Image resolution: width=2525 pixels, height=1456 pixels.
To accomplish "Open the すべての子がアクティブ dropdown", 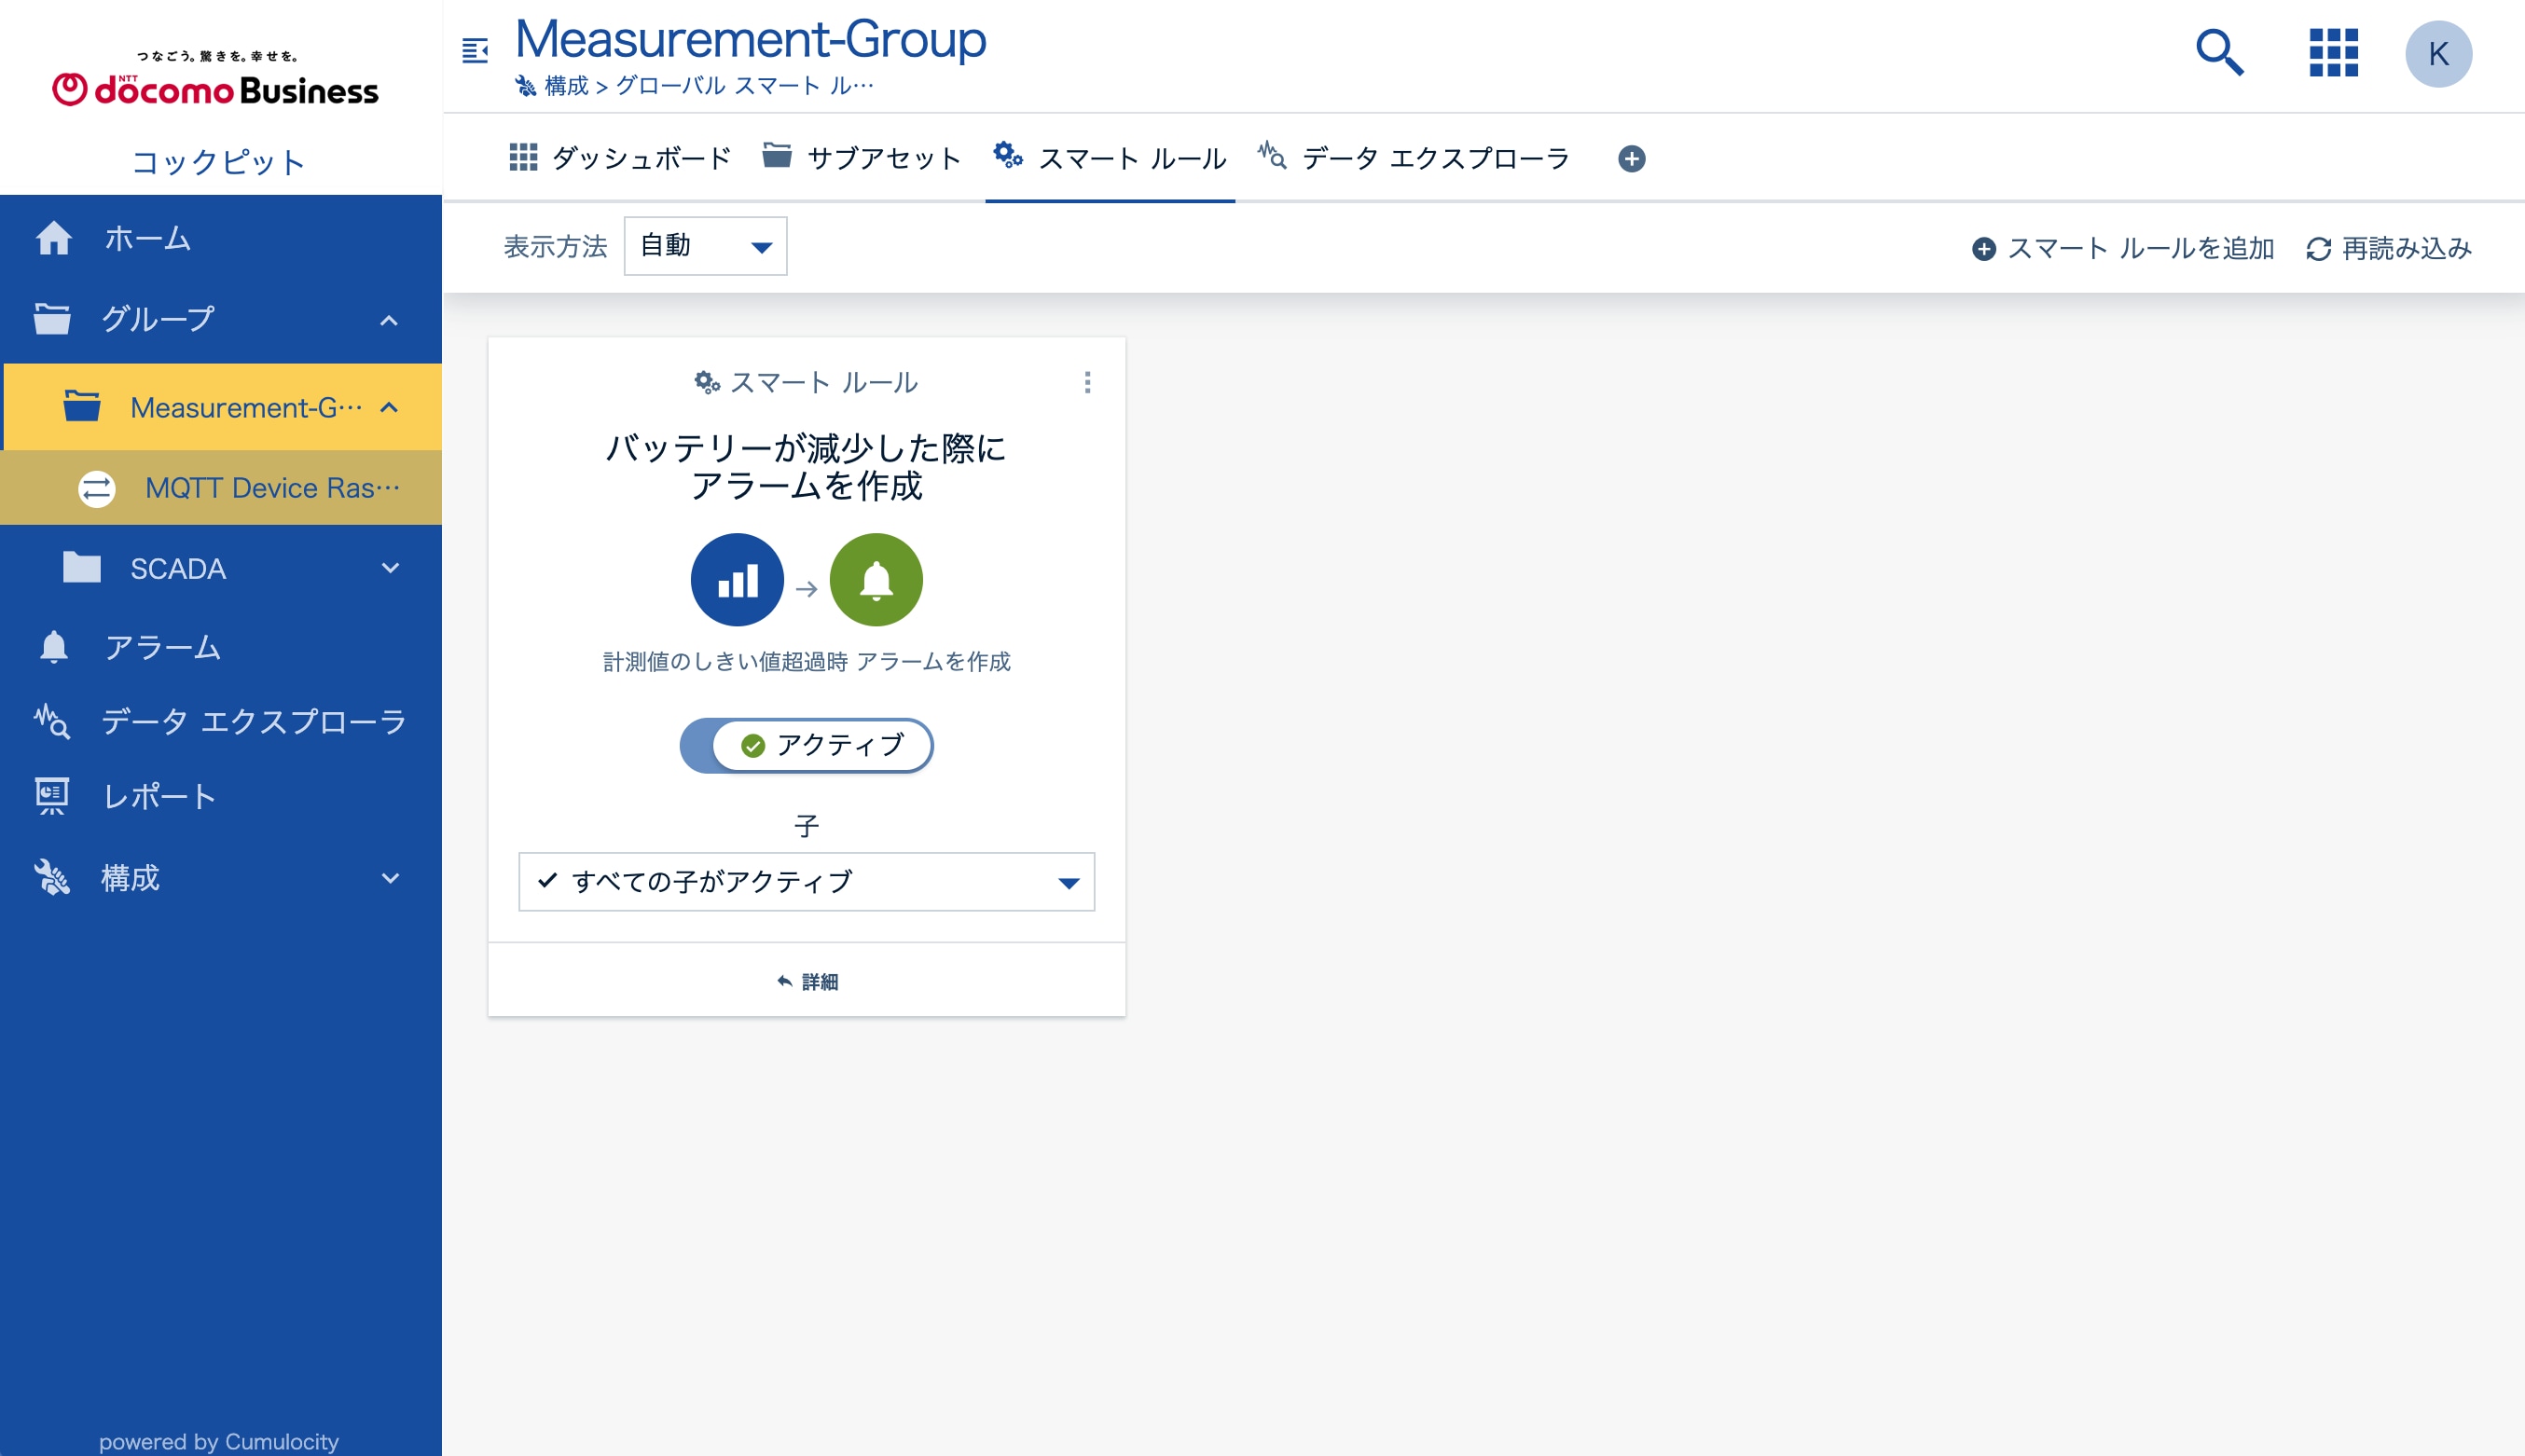I will coord(806,881).
